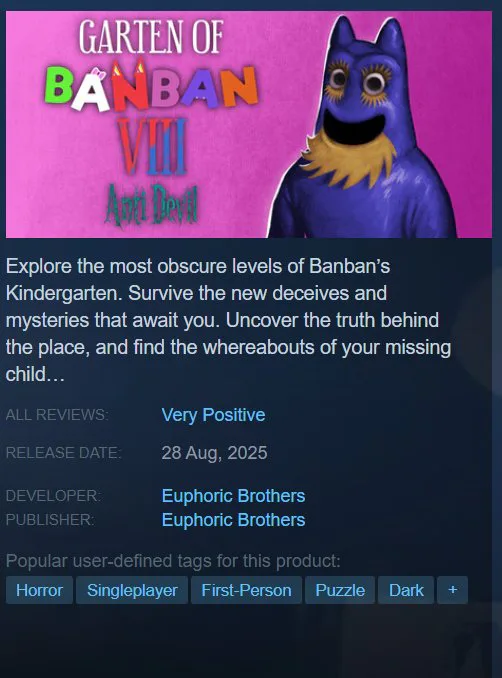Open the Euphoric Brothers publisher link
502x678 pixels.
tap(233, 520)
